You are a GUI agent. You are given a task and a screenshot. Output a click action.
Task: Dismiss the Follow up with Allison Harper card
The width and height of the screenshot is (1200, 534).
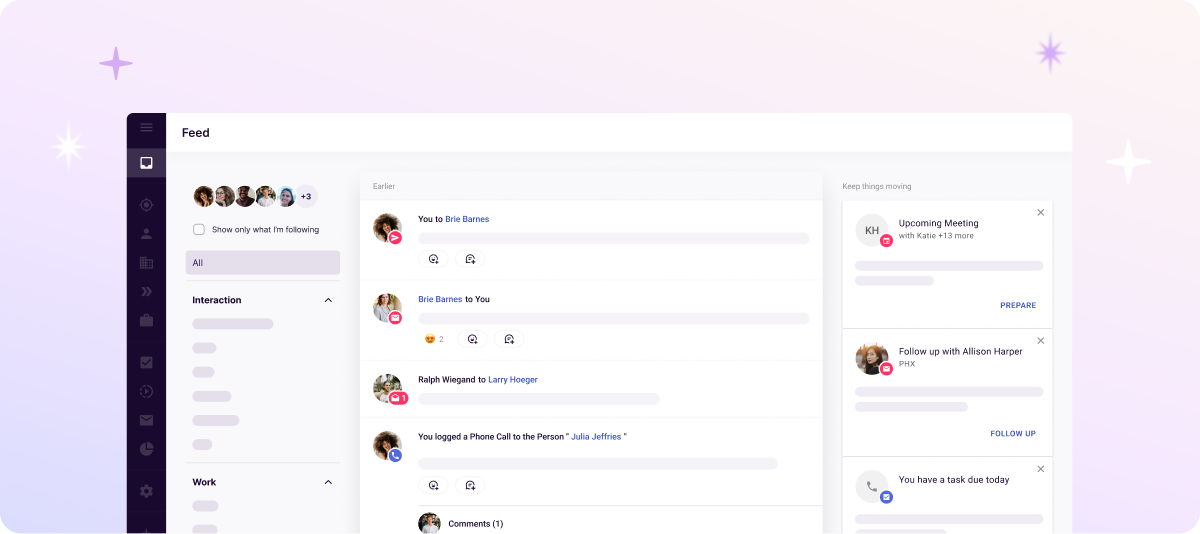[1041, 340]
